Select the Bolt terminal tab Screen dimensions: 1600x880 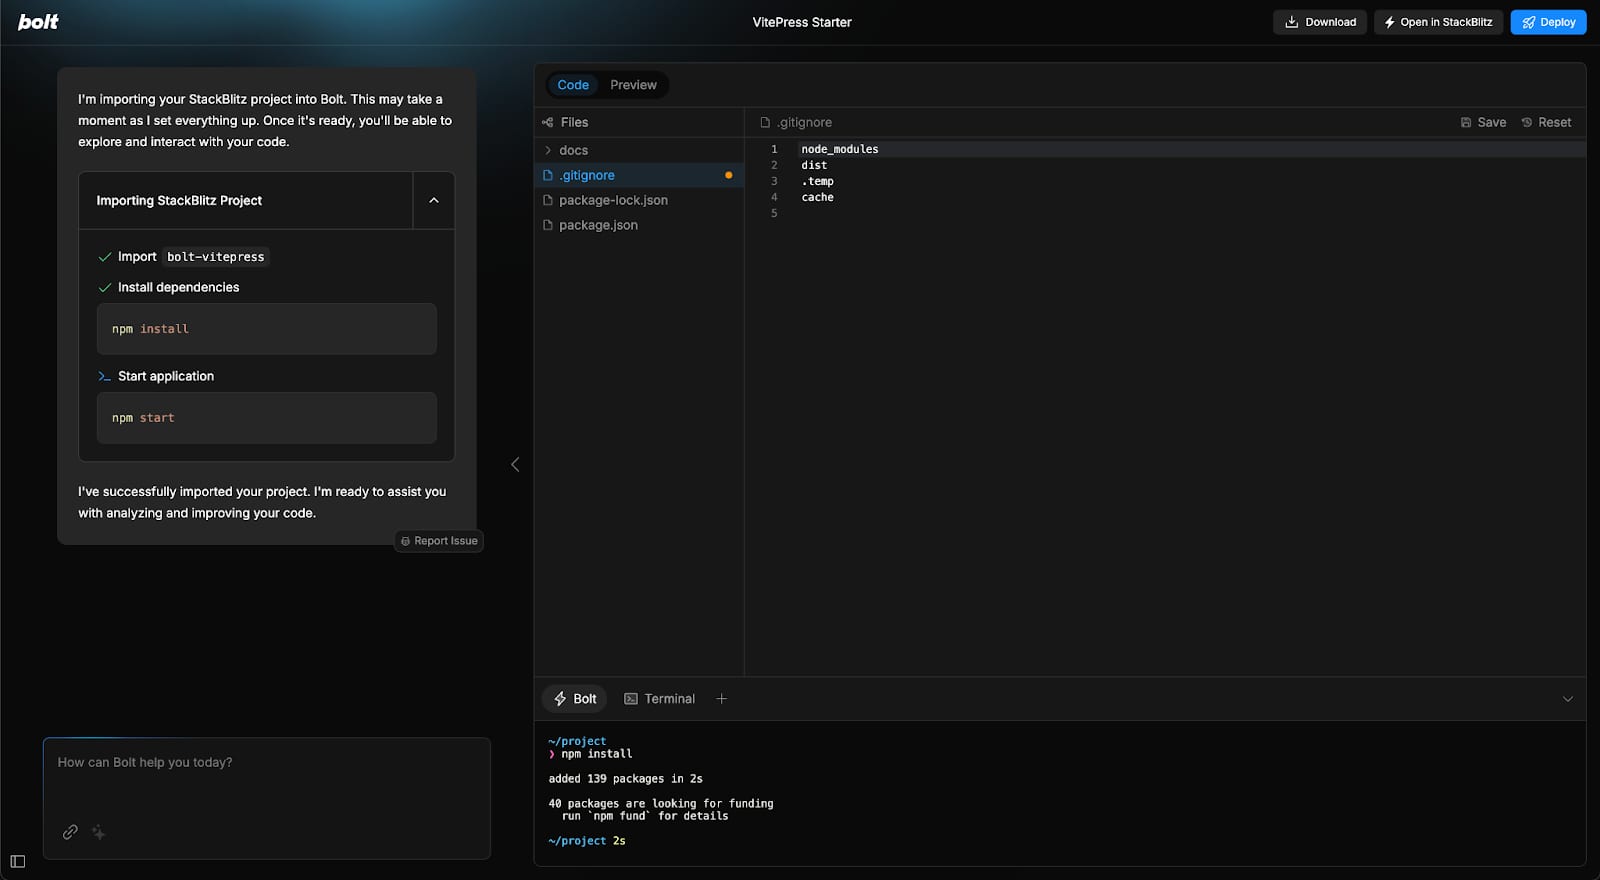tap(575, 699)
